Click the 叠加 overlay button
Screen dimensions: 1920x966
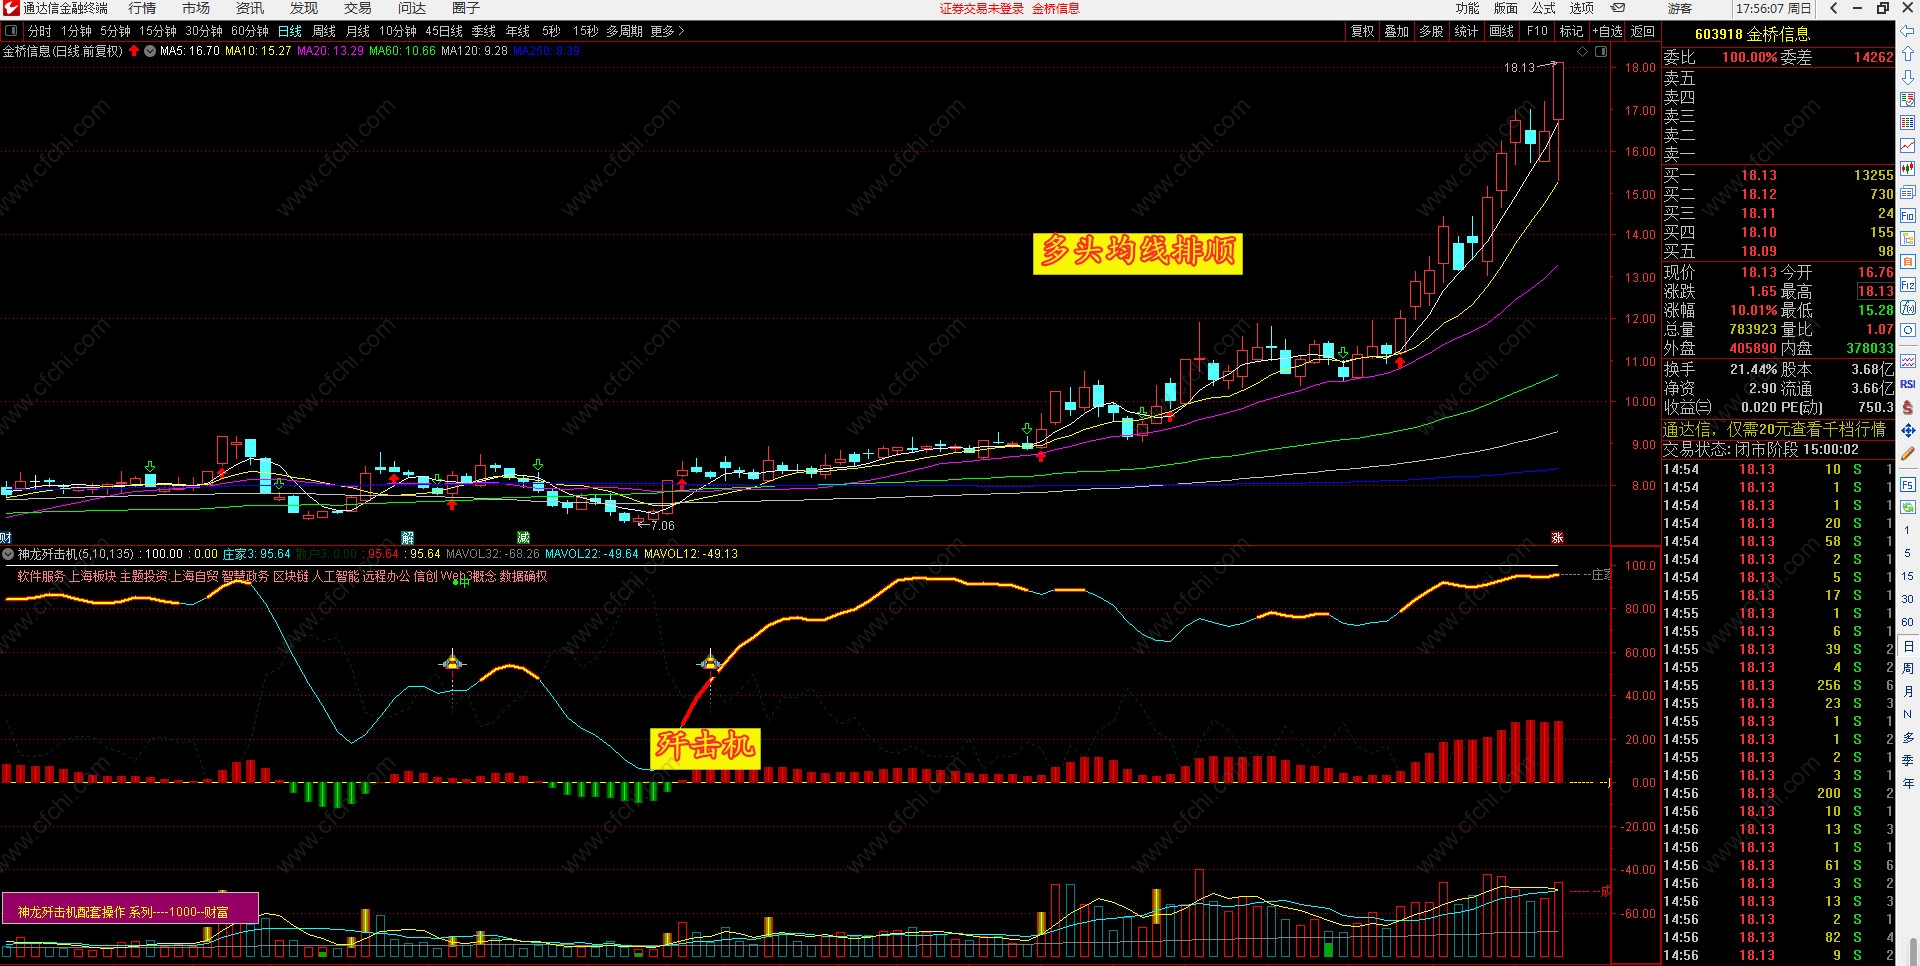(x=1397, y=31)
